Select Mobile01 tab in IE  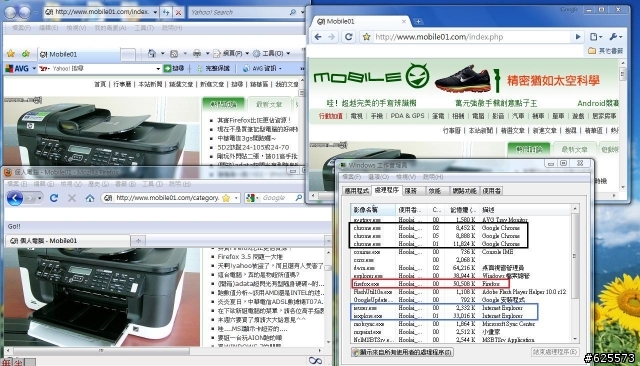(78, 54)
